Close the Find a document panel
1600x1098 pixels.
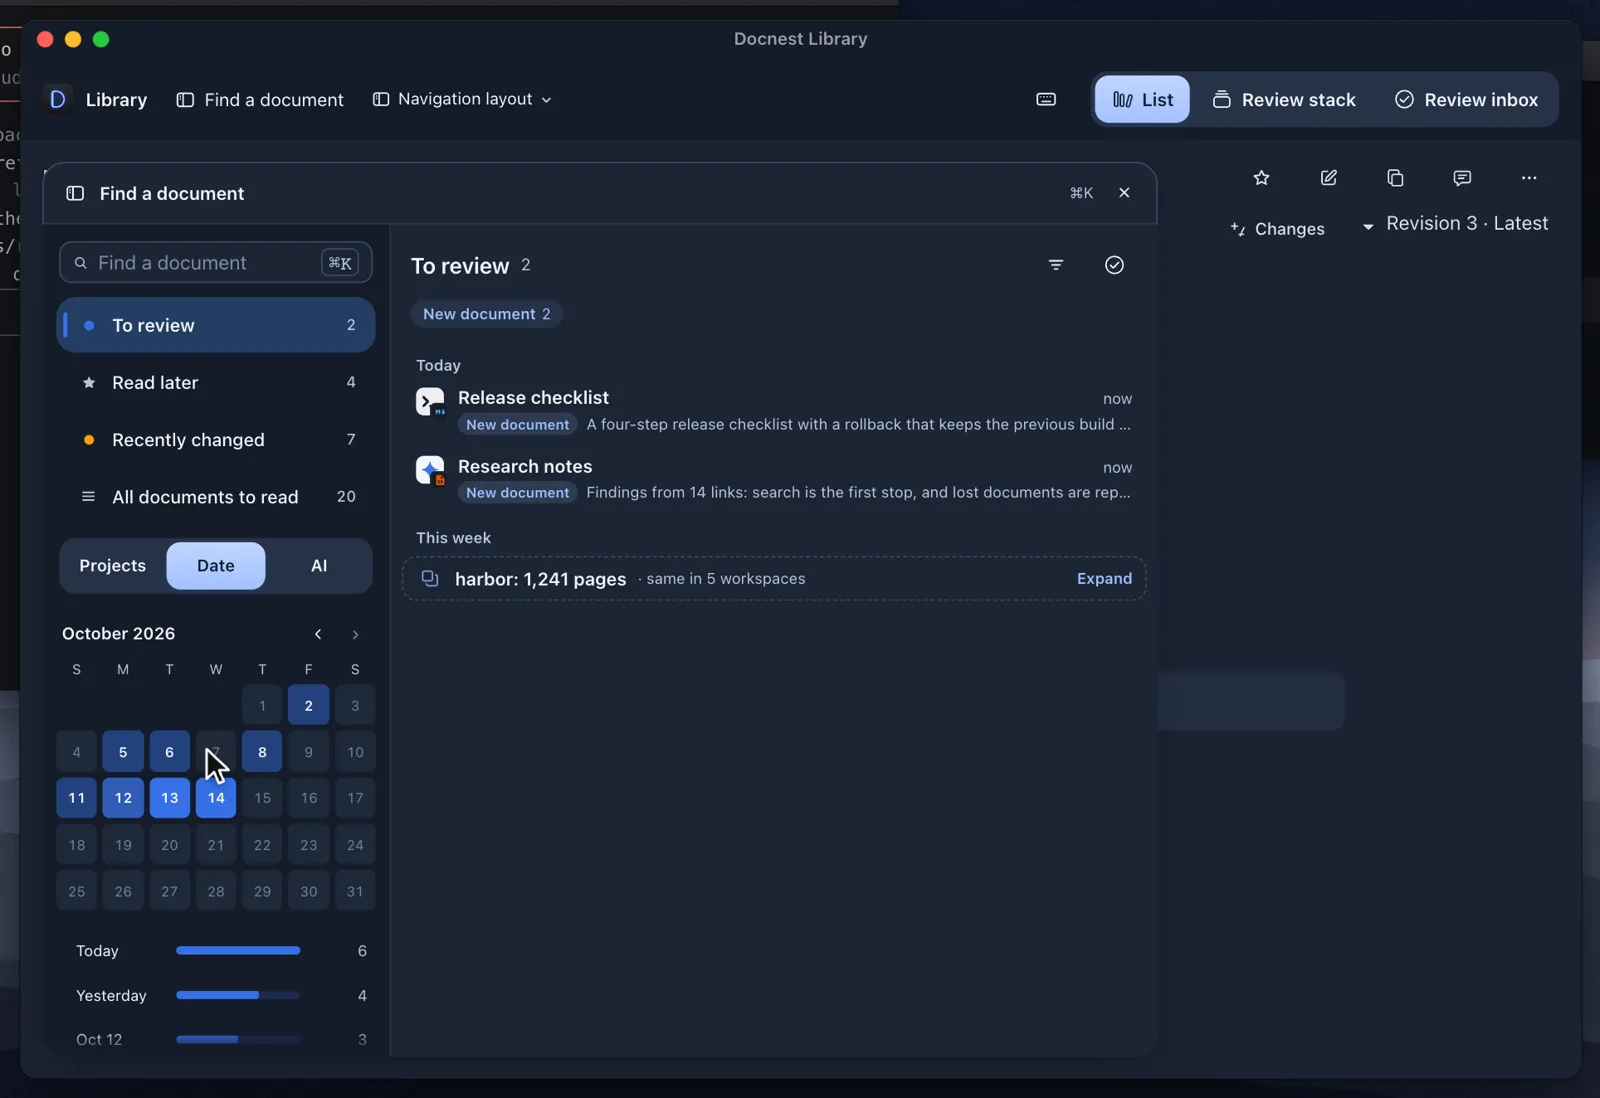[x=1124, y=193]
